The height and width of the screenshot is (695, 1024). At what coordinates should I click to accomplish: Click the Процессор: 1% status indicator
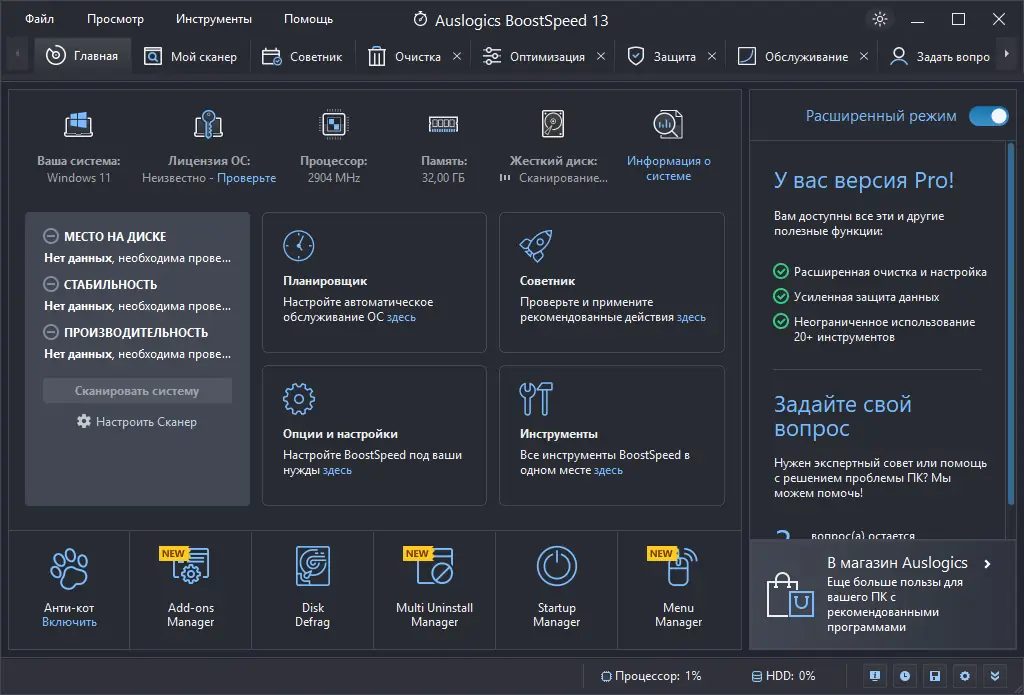pos(651,676)
